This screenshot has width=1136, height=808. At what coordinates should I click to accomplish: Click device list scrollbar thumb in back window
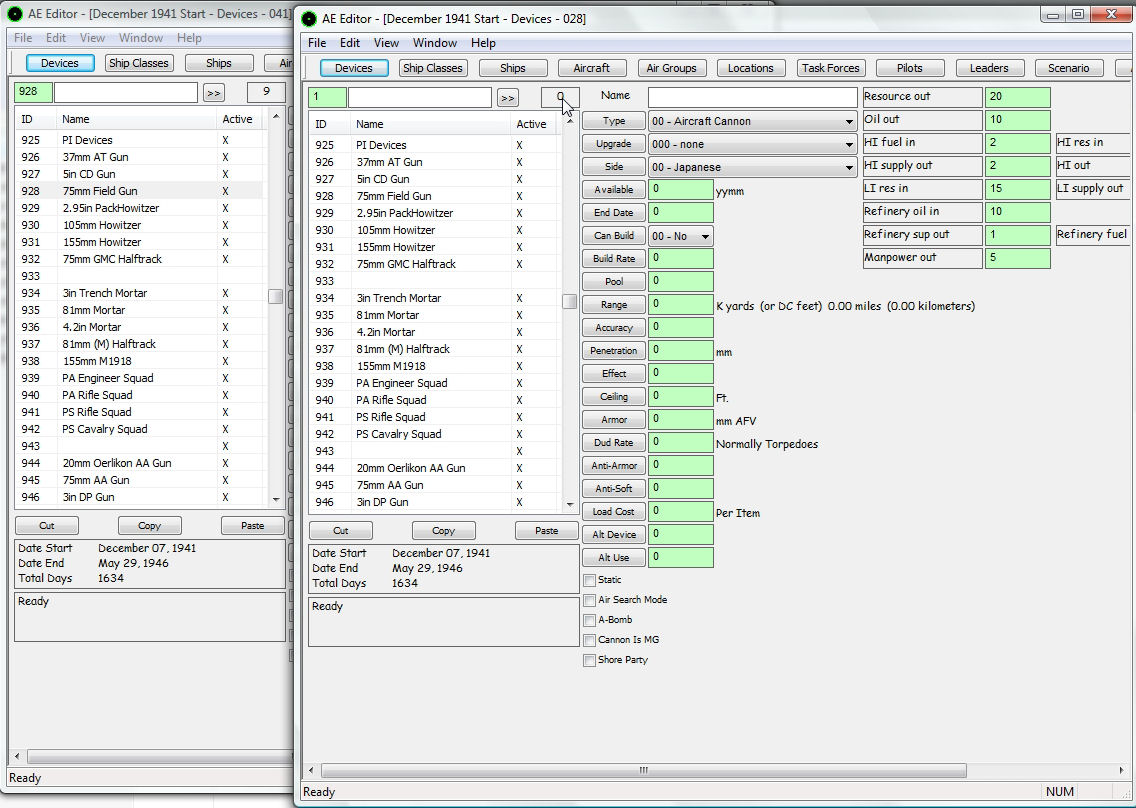pos(275,296)
